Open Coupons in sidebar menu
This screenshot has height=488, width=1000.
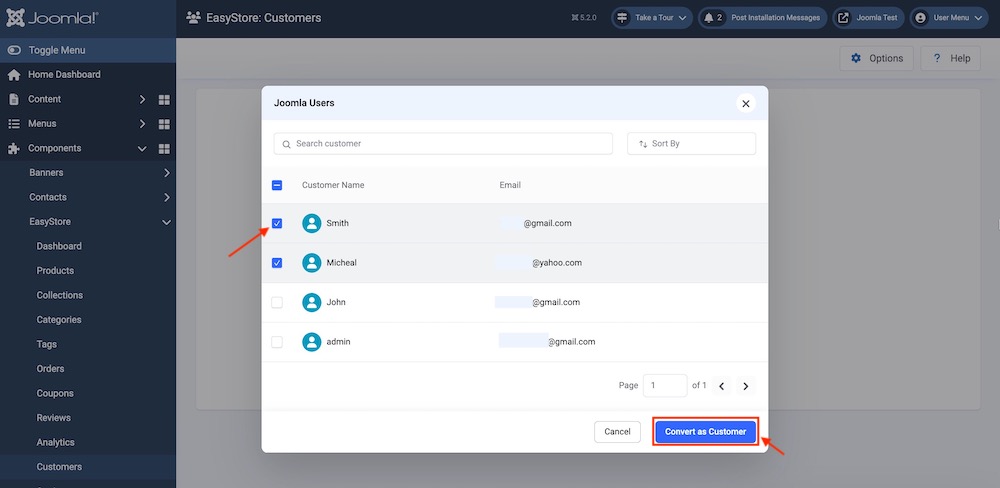[x=55, y=393]
